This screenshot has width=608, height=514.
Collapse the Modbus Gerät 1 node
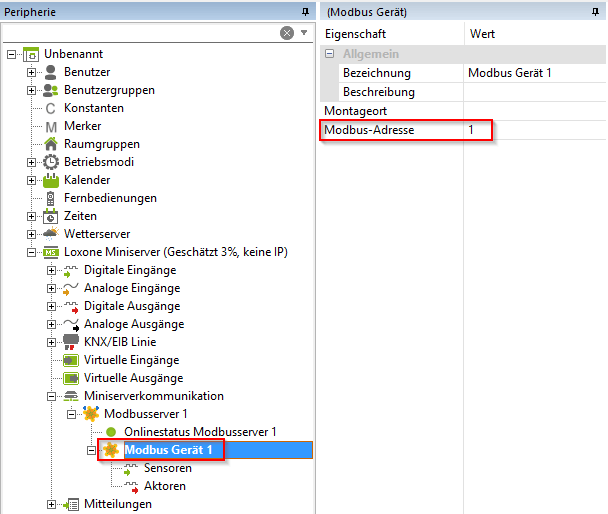pos(91,450)
